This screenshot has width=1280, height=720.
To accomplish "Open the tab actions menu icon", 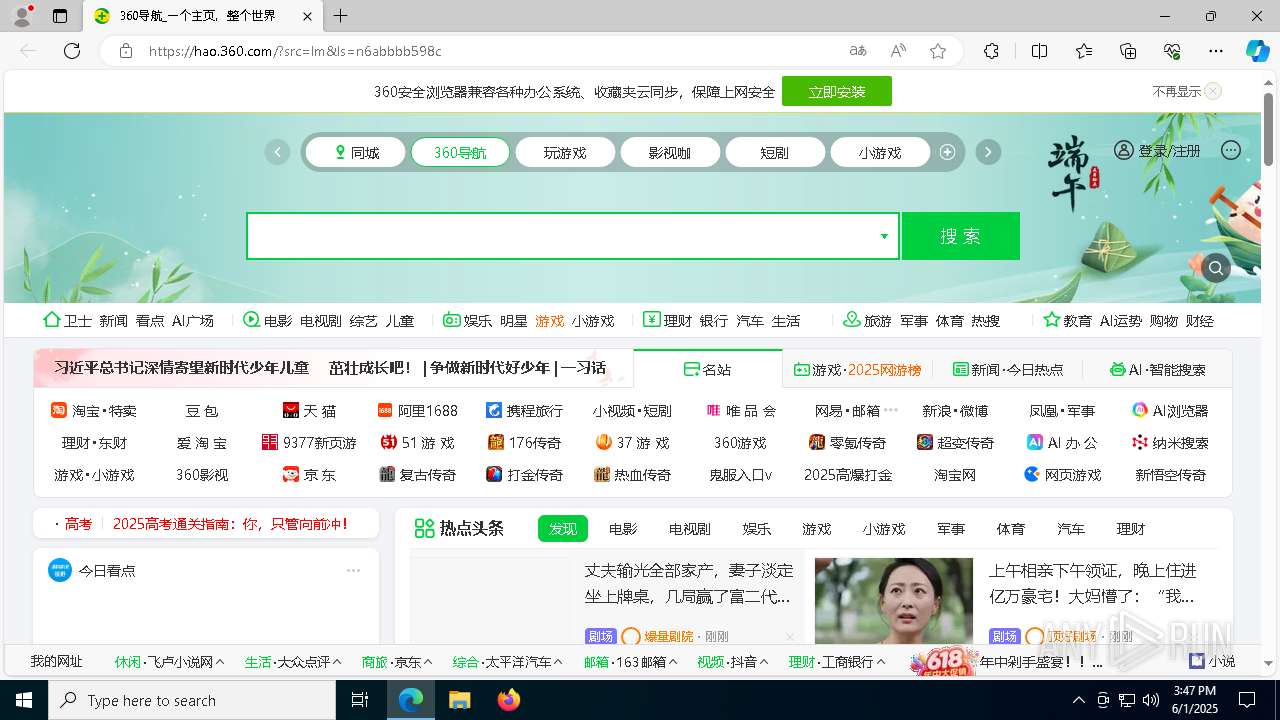I will (x=60, y=16).
